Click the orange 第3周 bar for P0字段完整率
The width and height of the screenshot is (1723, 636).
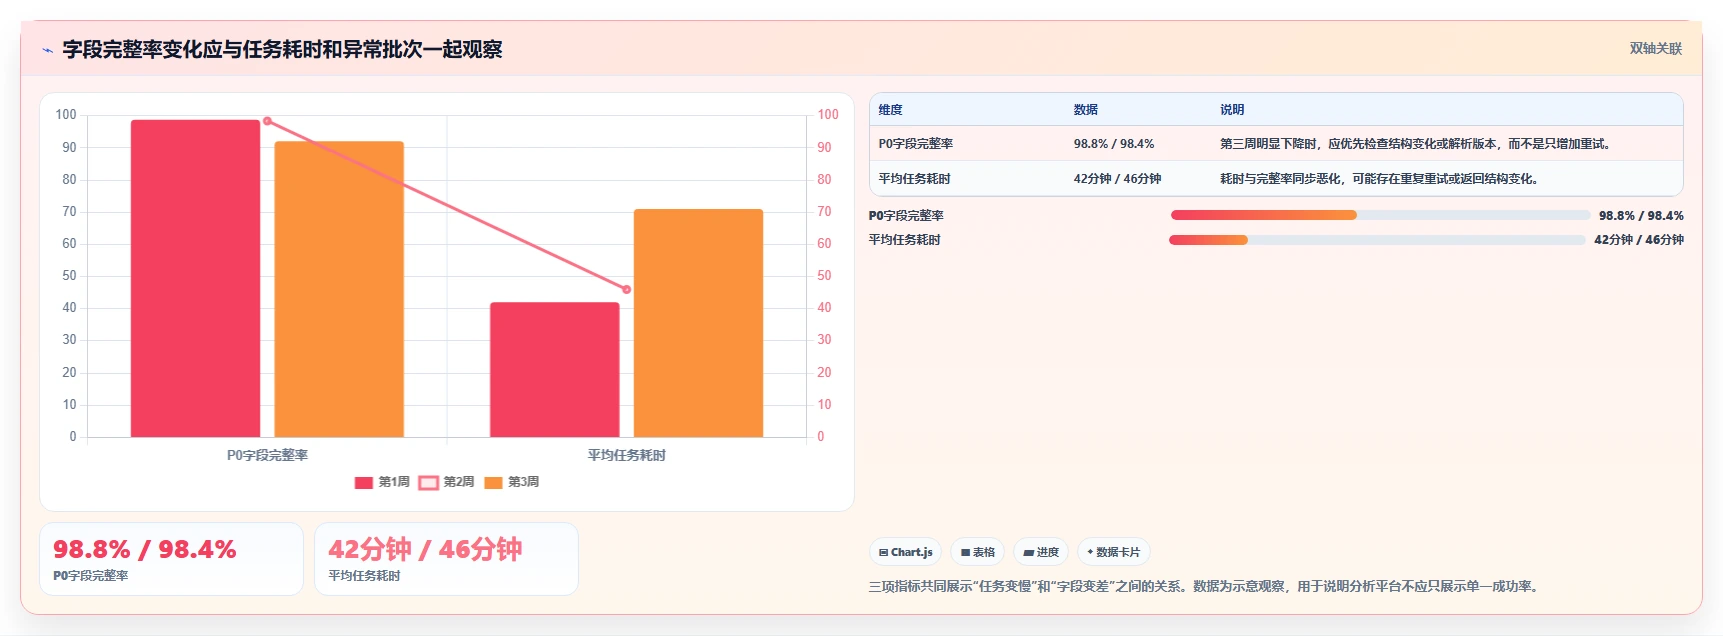[x=339, y=289]
